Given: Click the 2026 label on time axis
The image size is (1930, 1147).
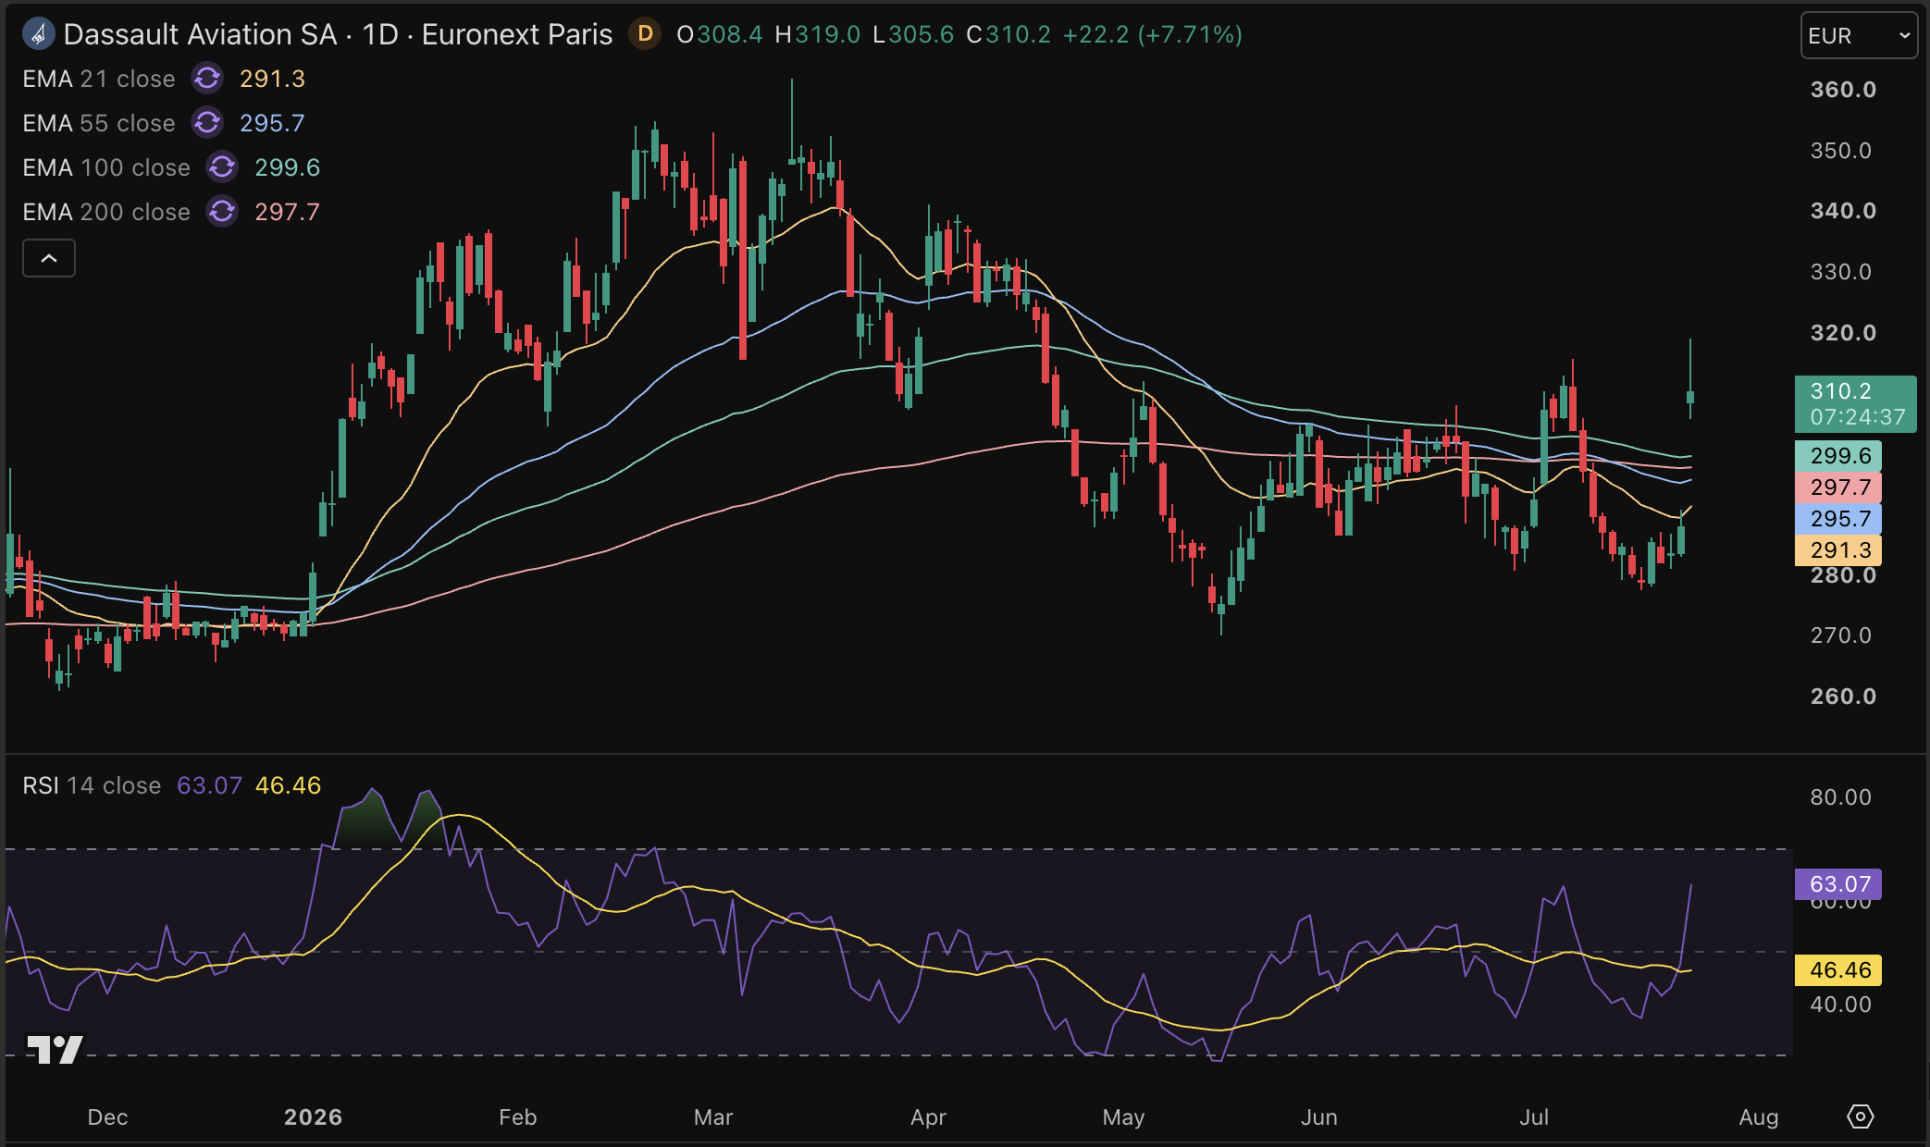Looking at the screenshot, I should click(x=313, y=1117).
